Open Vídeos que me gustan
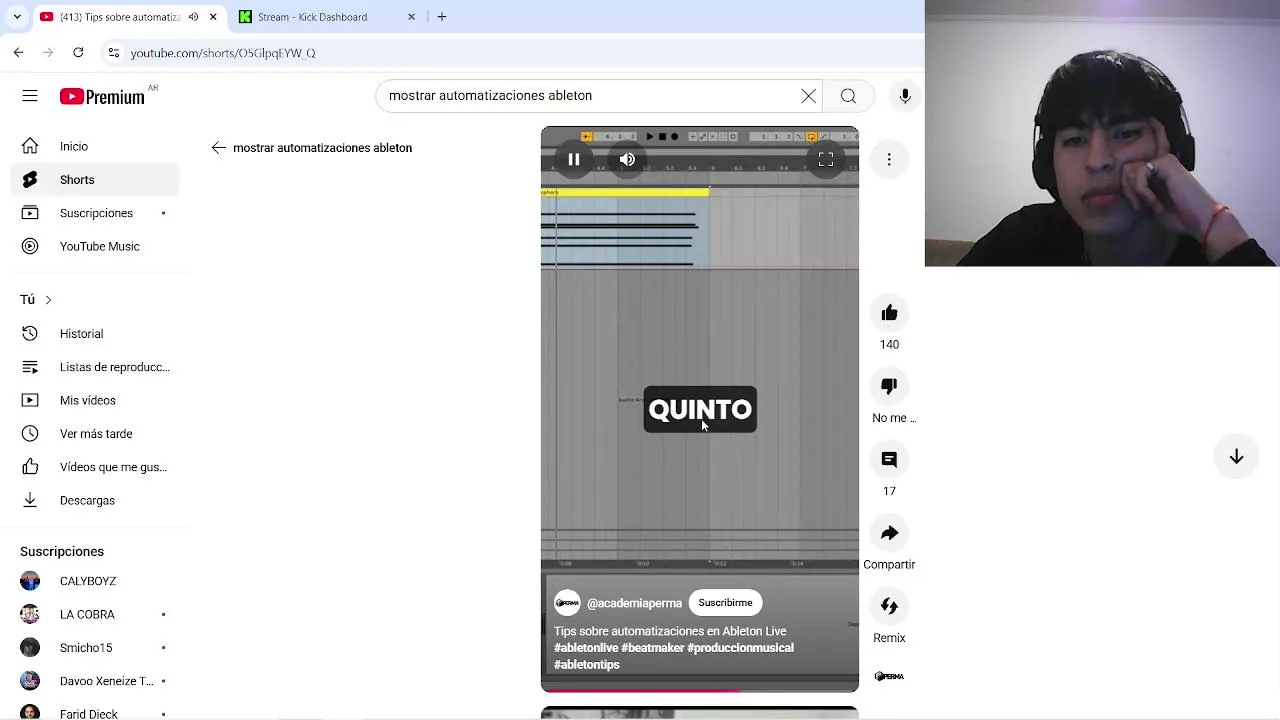This screenshot has width=1280, height=720. (96, 467)
